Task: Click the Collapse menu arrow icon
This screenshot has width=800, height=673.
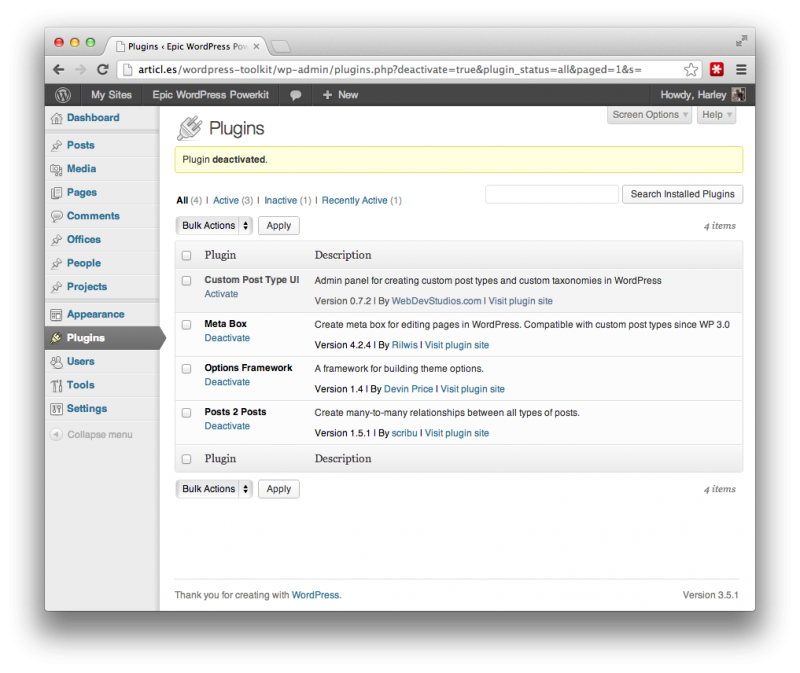Action: [x=56, y=435]
